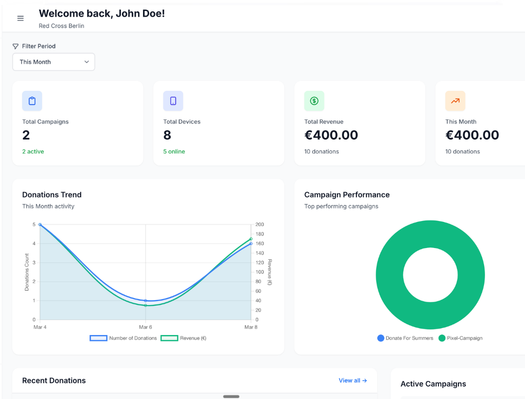Click the Total Devices count 8
The height and width of the screenshot is (399, 525).
(167, 135)
